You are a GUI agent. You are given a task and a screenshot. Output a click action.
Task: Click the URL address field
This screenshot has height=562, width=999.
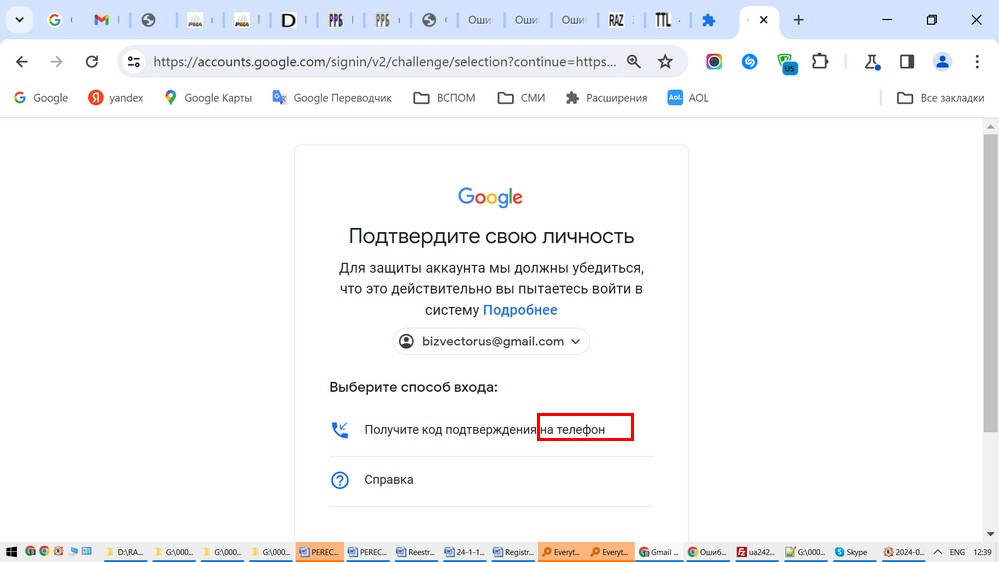click(385, 62)
